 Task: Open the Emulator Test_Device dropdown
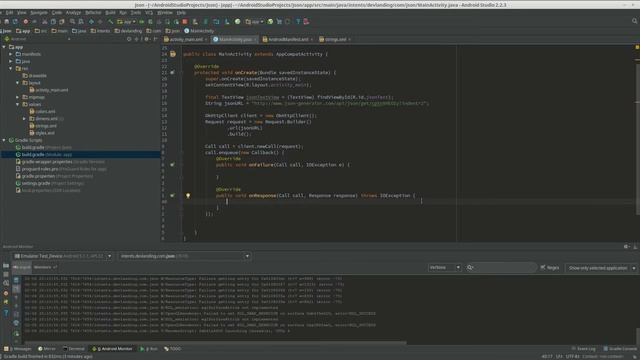(62, 256)
